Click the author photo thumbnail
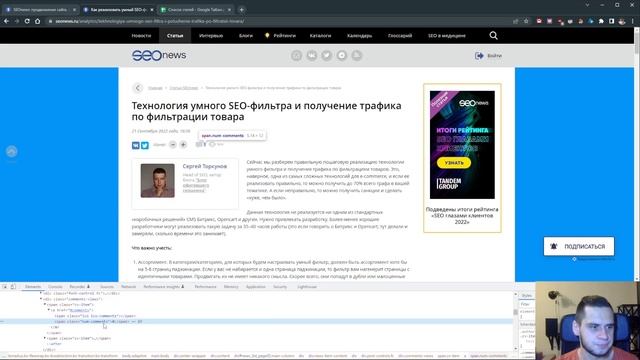Viewport: 640px width, 360px height. [158, 180]
